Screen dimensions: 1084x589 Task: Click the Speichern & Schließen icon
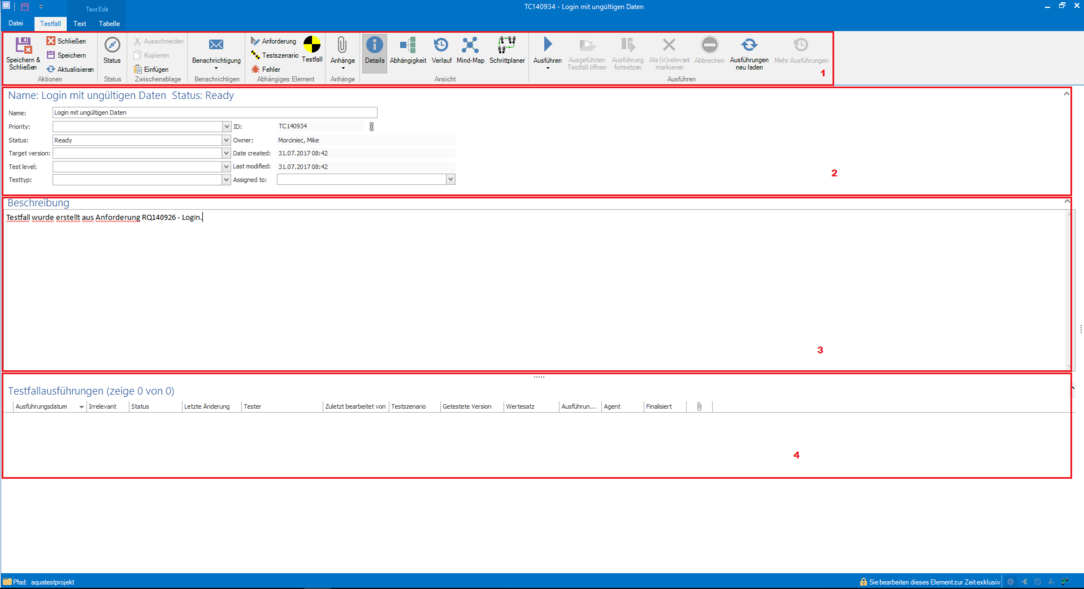[x=23, y=46]
